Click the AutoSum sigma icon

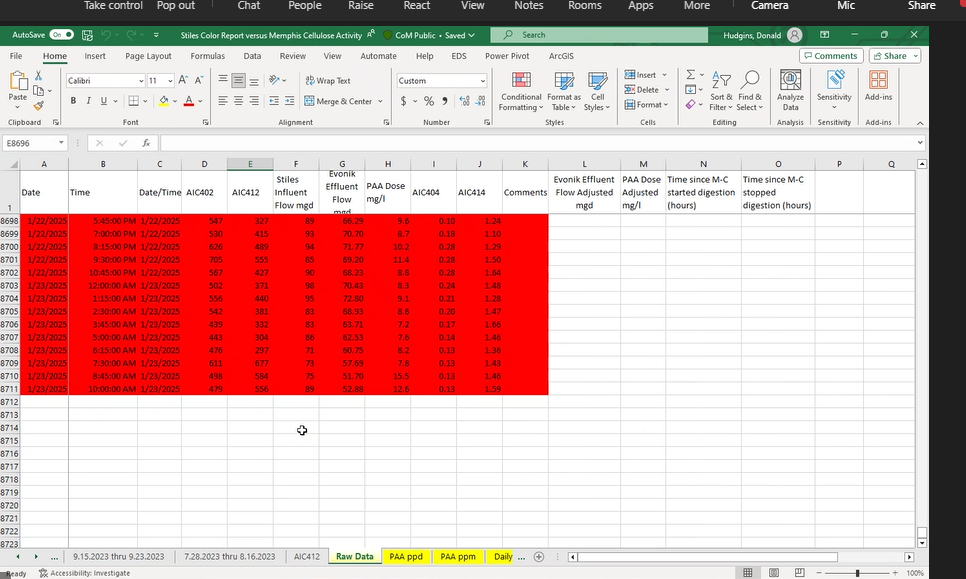coord(690,75)
